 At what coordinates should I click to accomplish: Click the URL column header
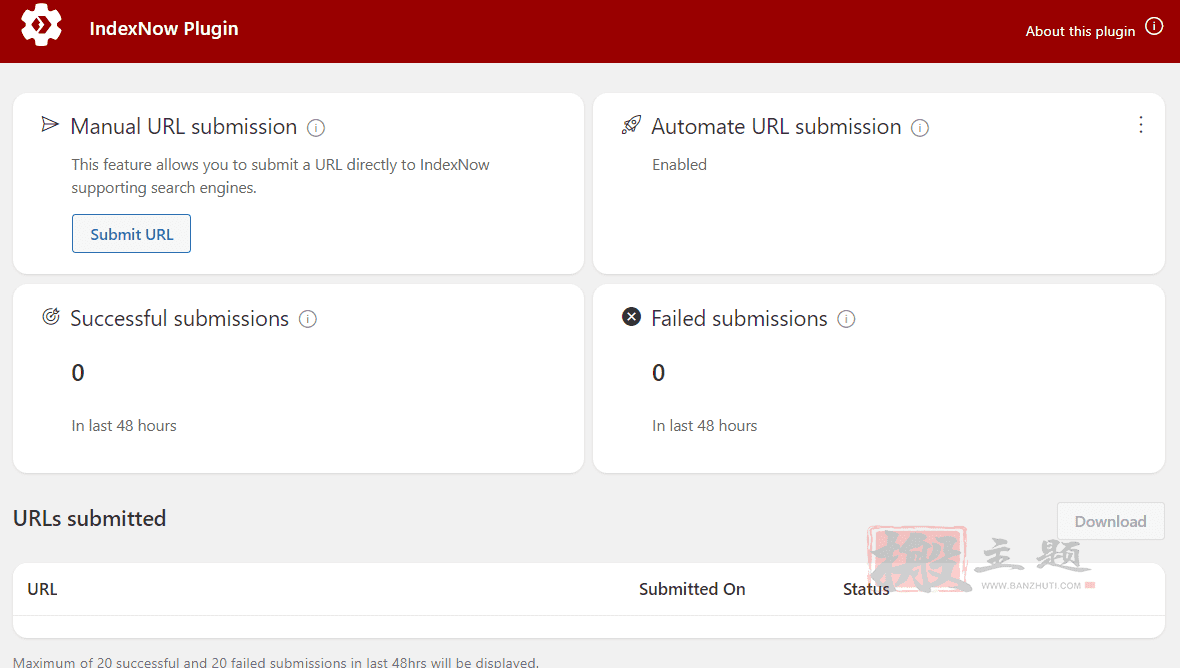pyautogui.click(x=42, y=589)
